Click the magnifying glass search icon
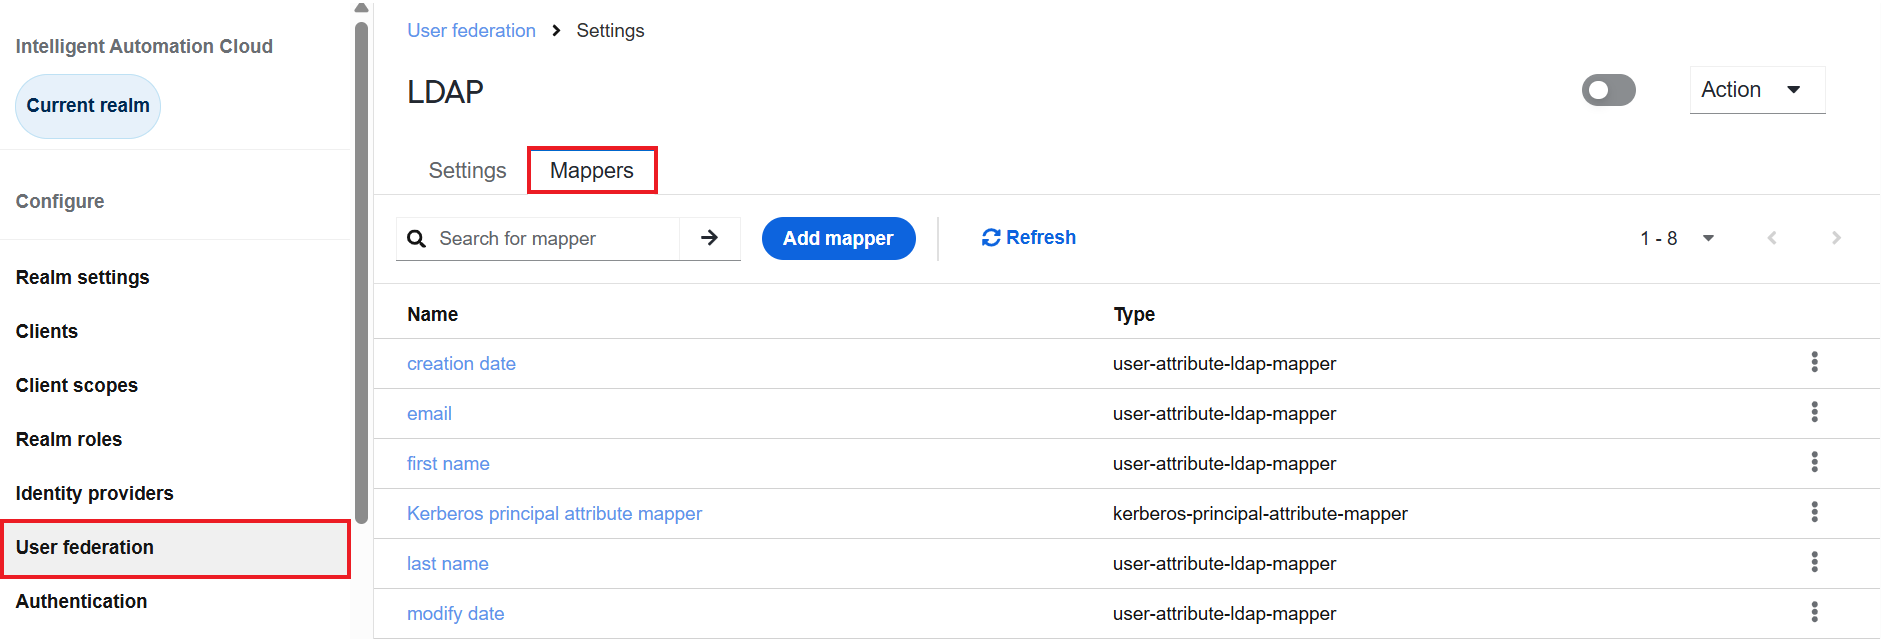The height and width of the screenshot is (642, 1881). 417,239
